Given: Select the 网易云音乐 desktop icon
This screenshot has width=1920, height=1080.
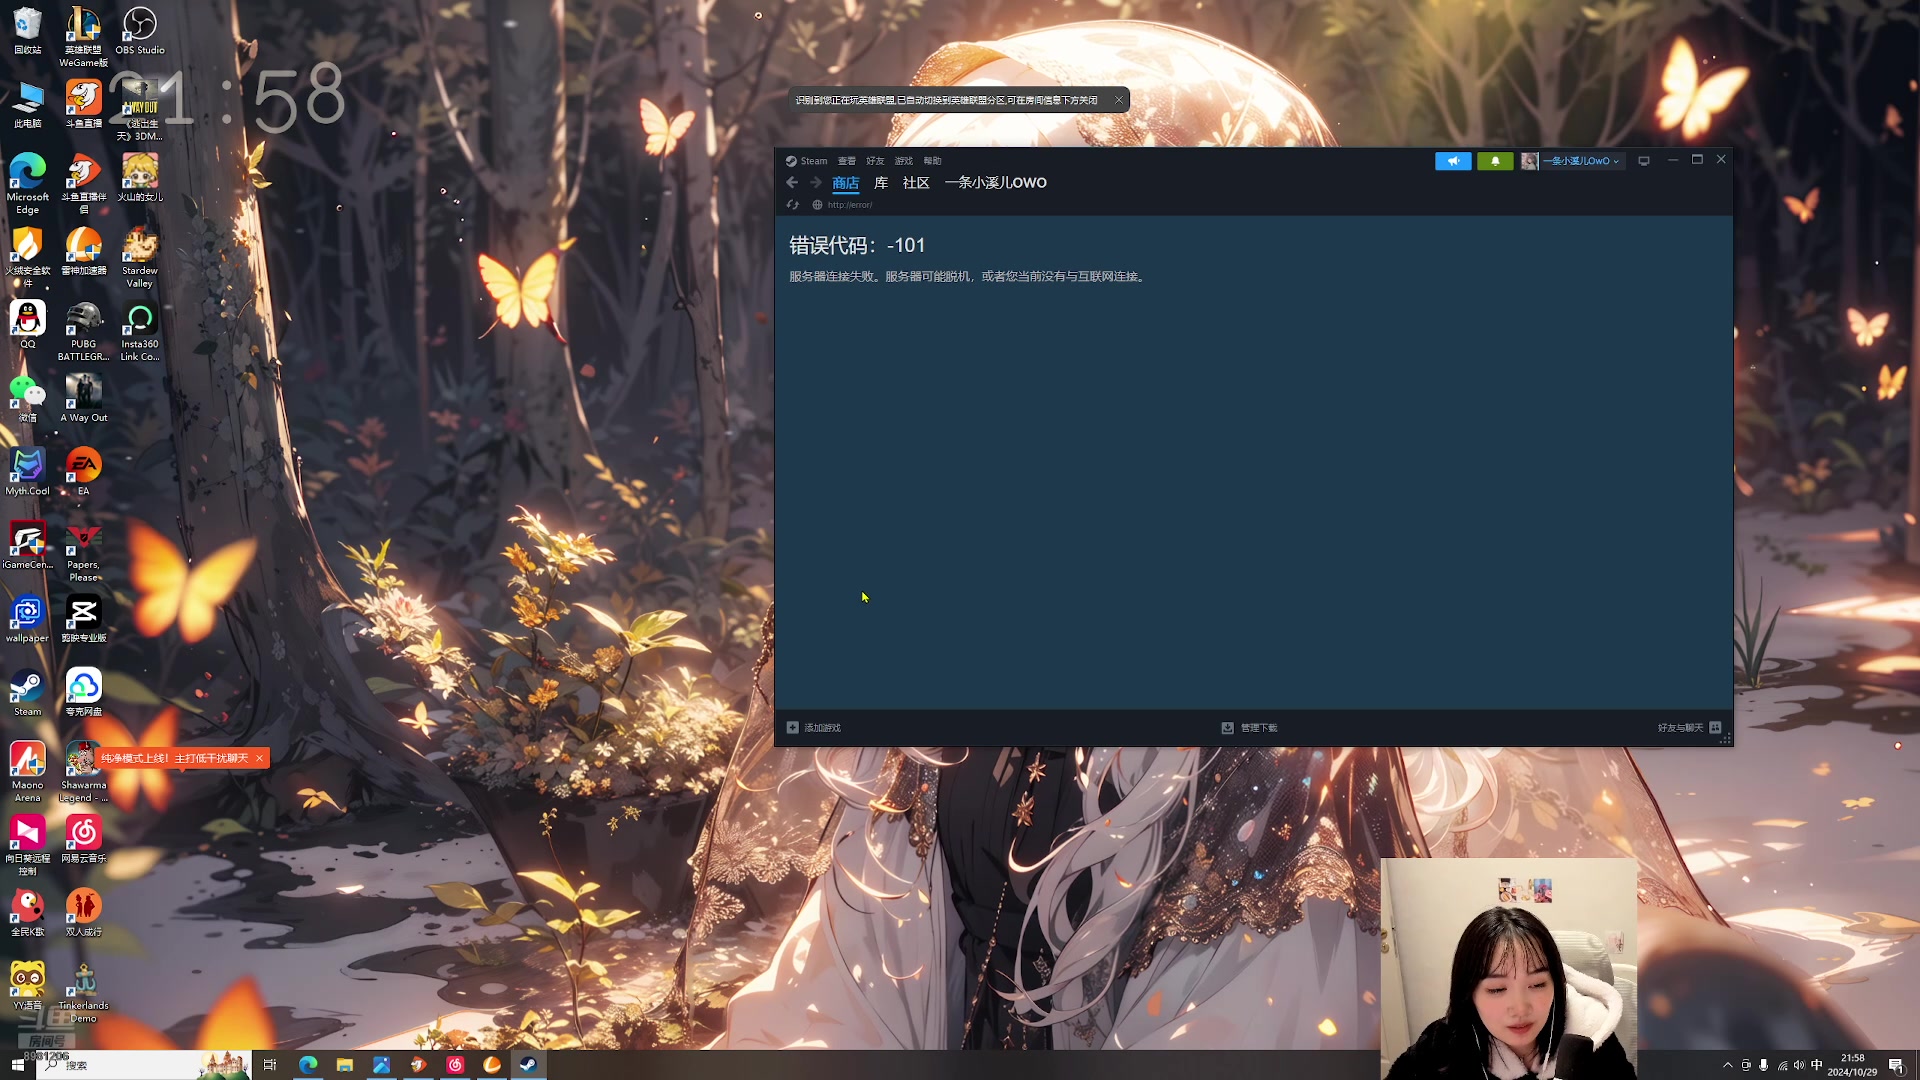Looking at the screenshot, I should pos(84,840).
